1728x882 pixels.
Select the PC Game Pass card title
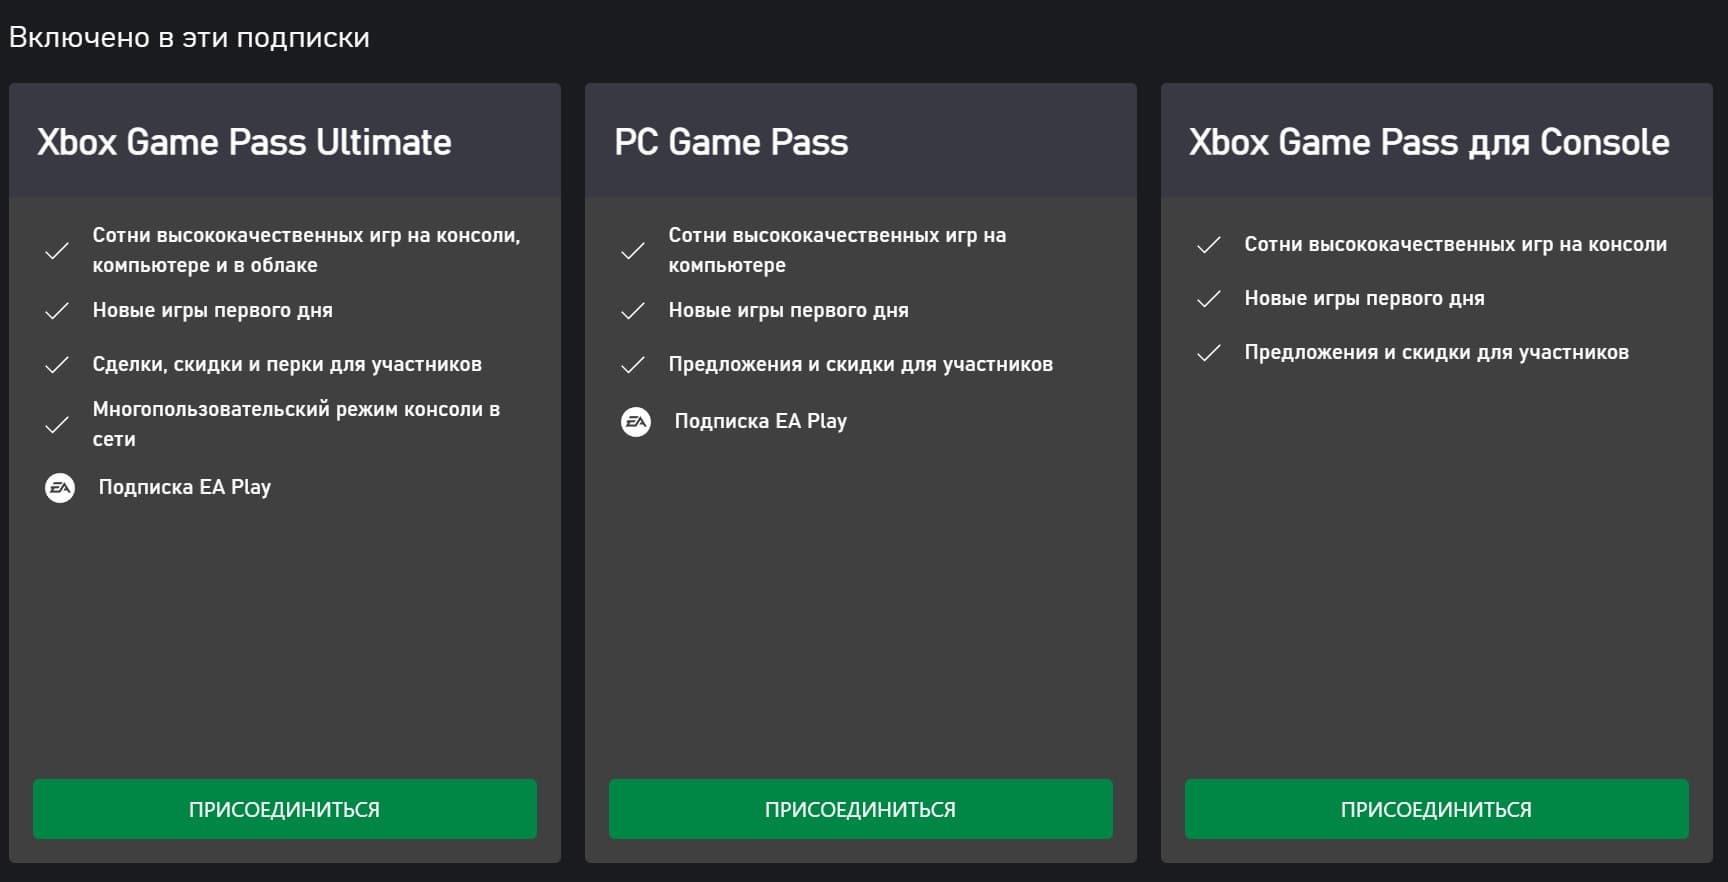731,142
